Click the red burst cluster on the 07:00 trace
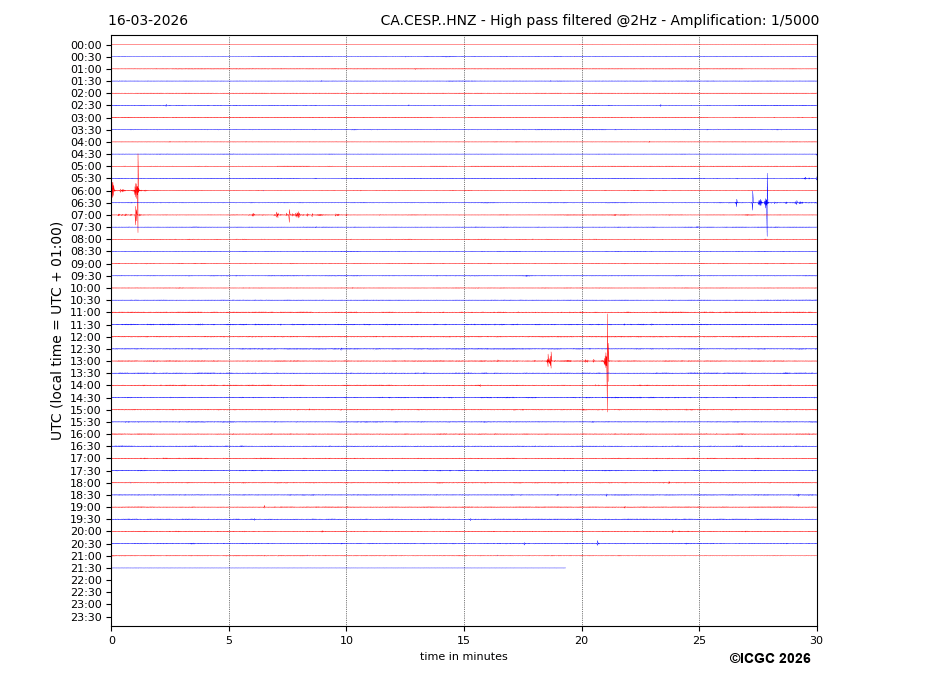The width and height of the screenshot is (927, 696). click(x=290, y=215)
